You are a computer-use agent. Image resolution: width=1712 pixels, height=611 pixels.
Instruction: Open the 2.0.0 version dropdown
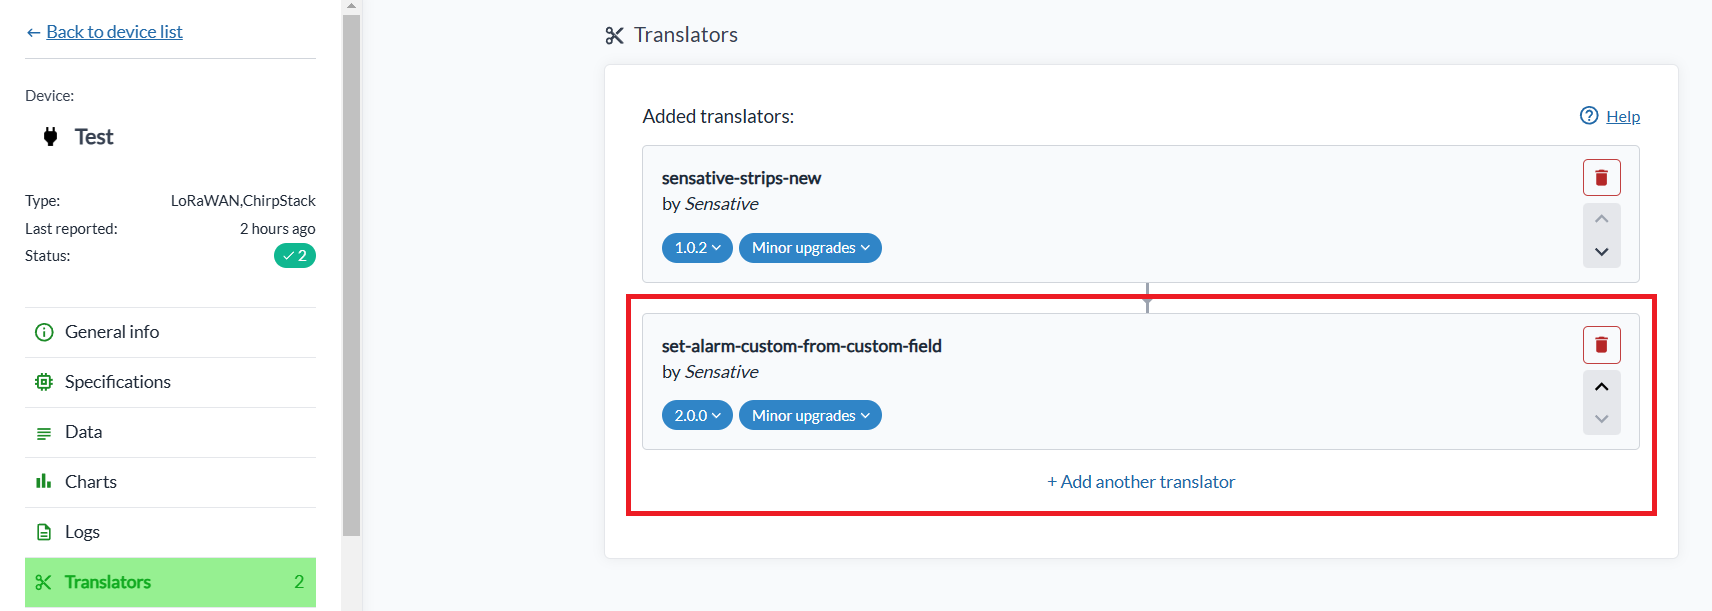click(x=697, y=416)
